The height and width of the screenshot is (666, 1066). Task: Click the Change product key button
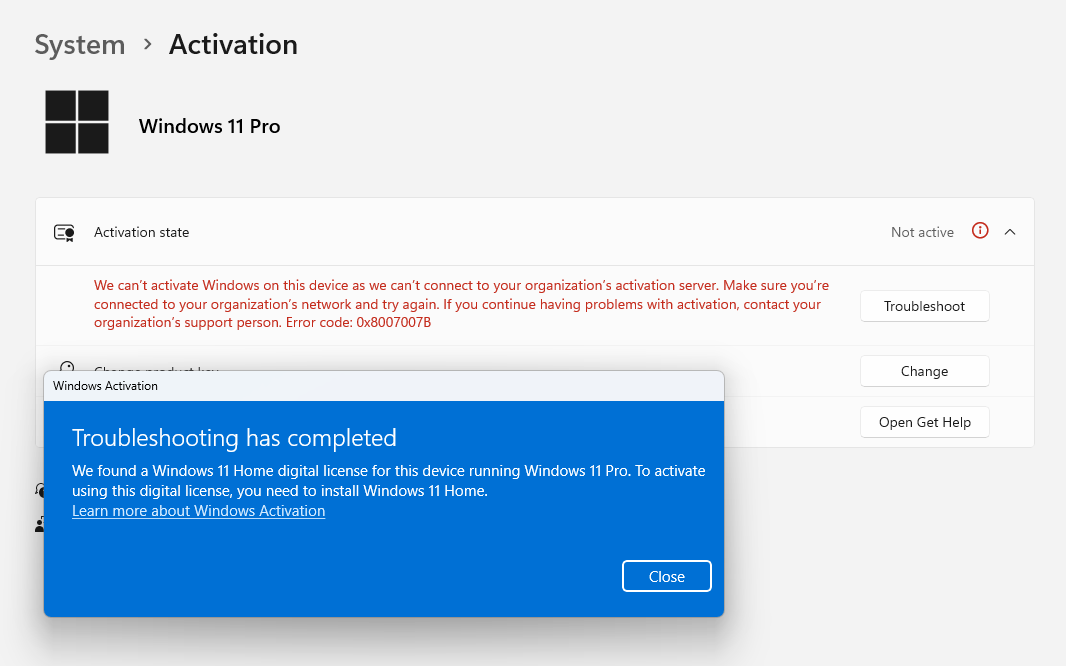click(x=924, y=371)
